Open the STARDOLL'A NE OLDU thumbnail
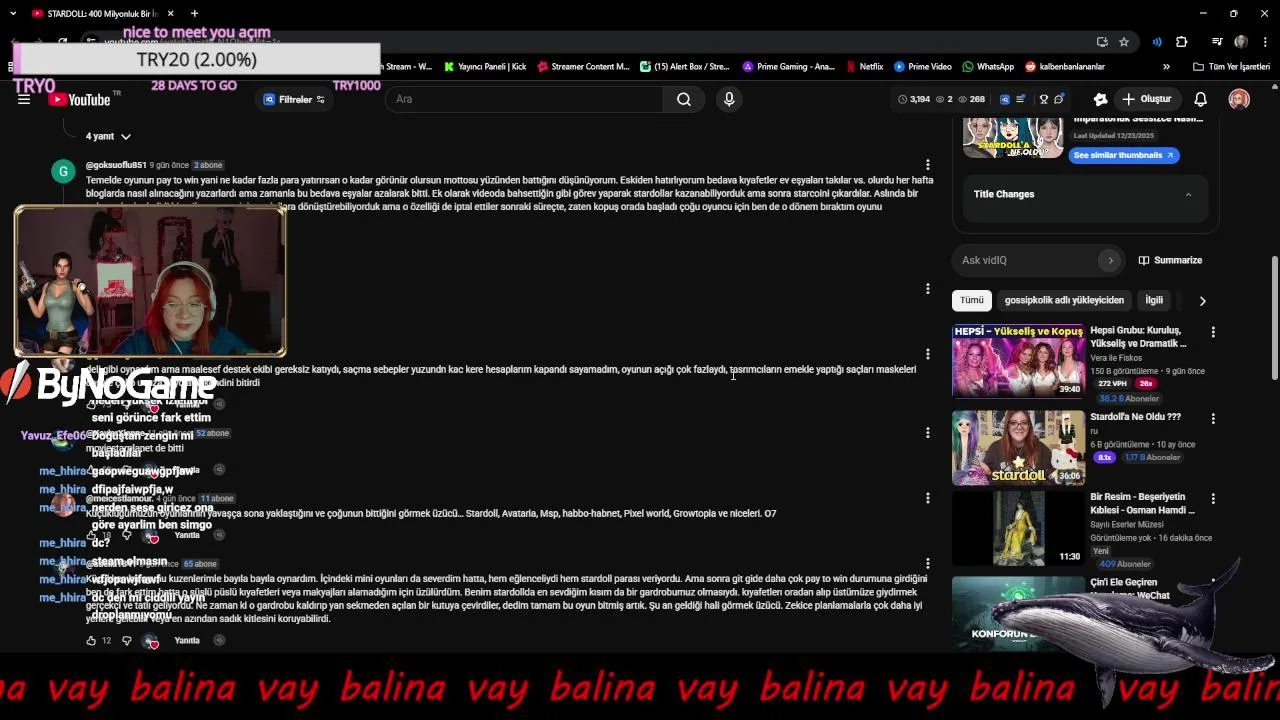This screenshot has width=1280, height=720. coord(1013,138)
